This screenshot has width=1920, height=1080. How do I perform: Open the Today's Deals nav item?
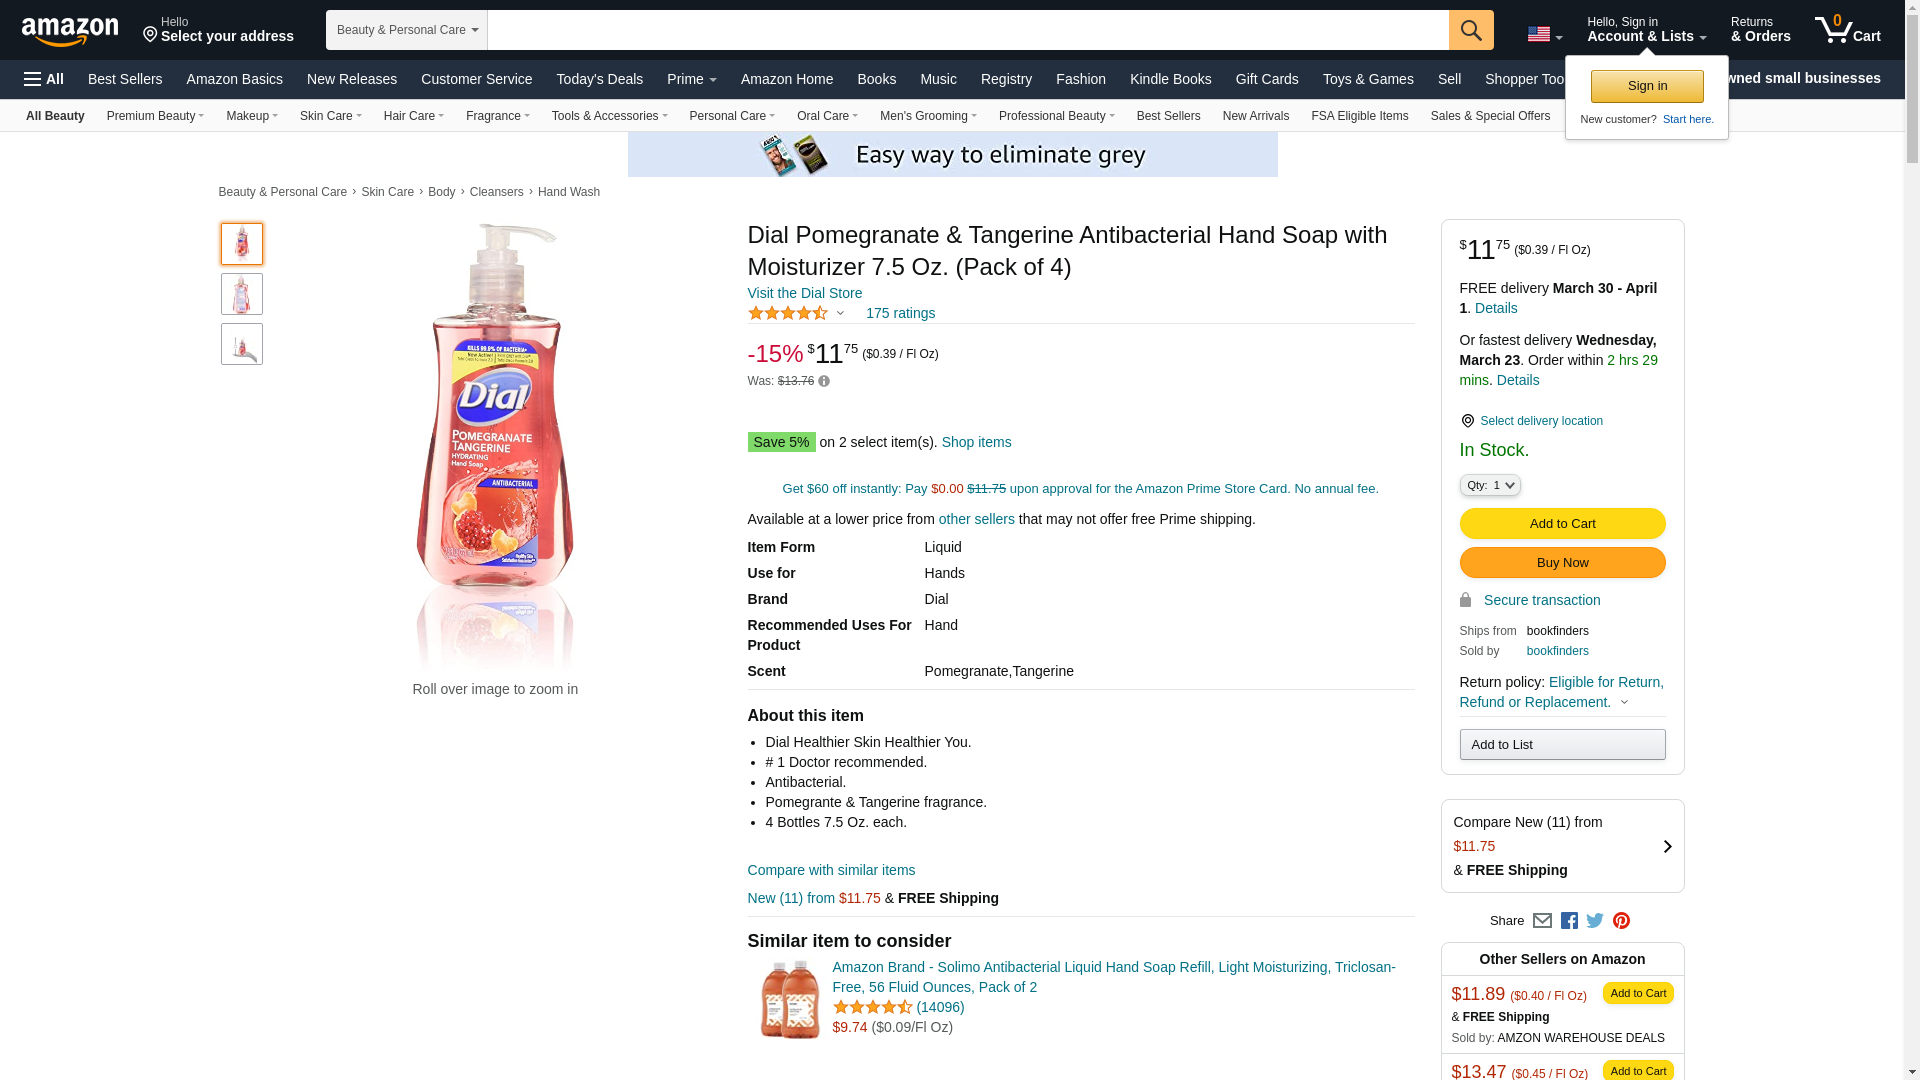[599, 79]
